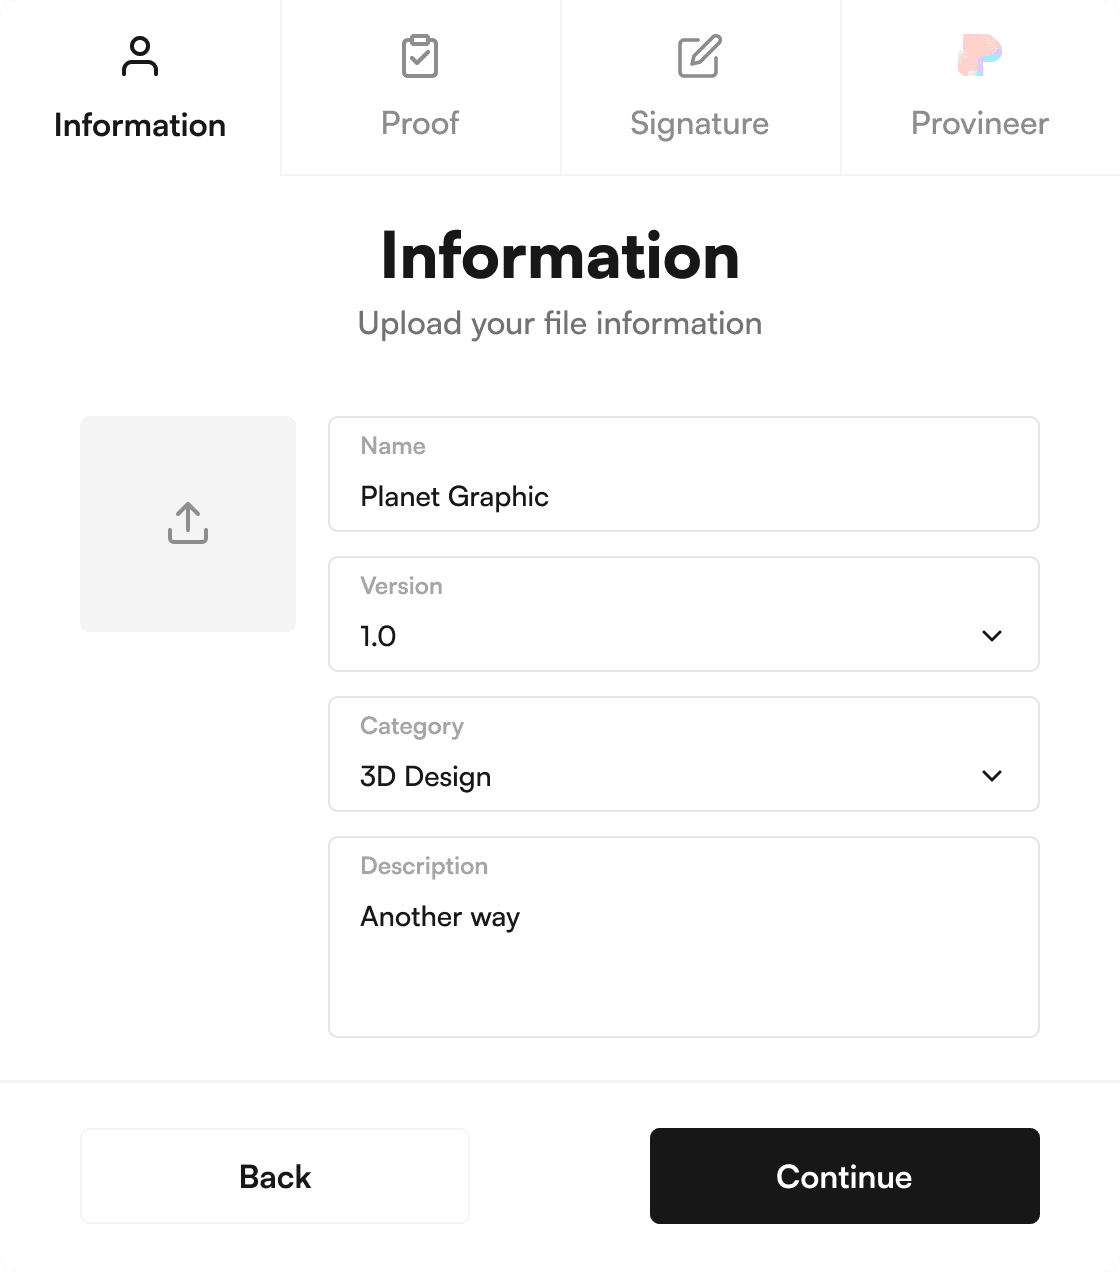Click the person icon above Information
This screenshot has height=1272, width=1120.
pos(139,57)
